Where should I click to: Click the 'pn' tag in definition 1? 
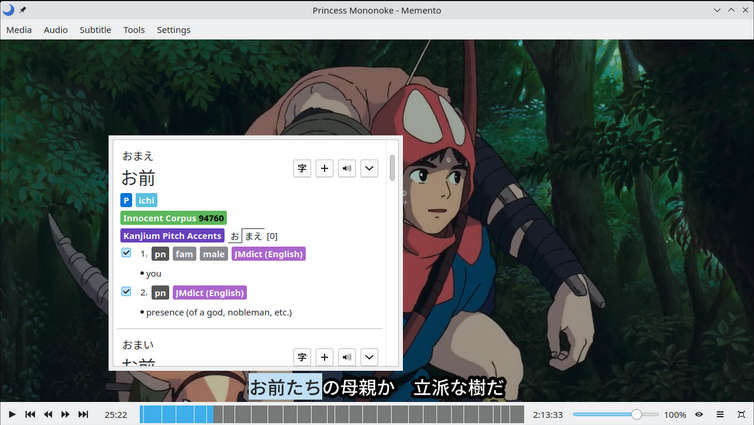coord(160,254)
